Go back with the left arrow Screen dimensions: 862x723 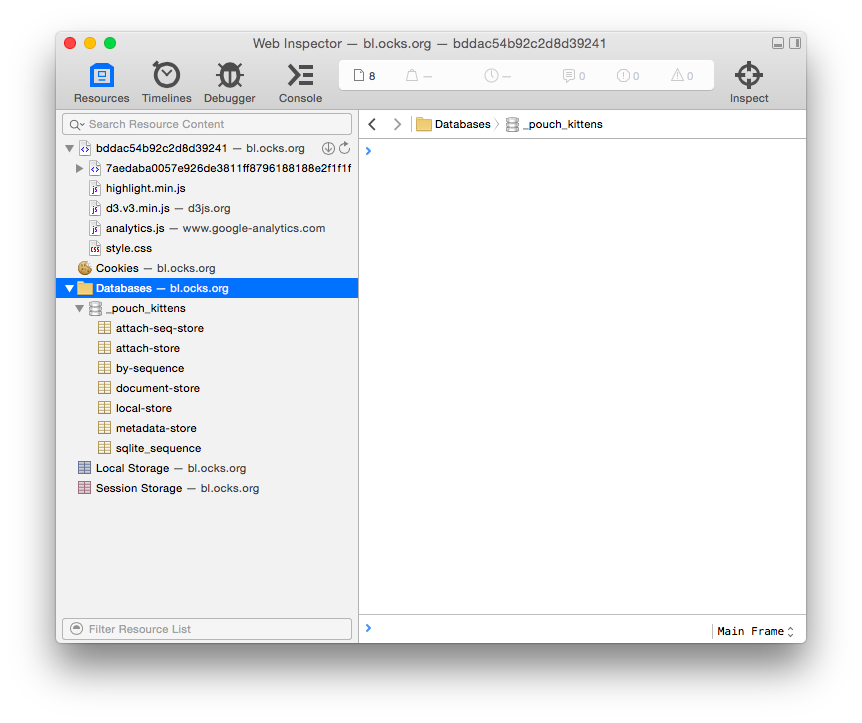coord(372,124)
